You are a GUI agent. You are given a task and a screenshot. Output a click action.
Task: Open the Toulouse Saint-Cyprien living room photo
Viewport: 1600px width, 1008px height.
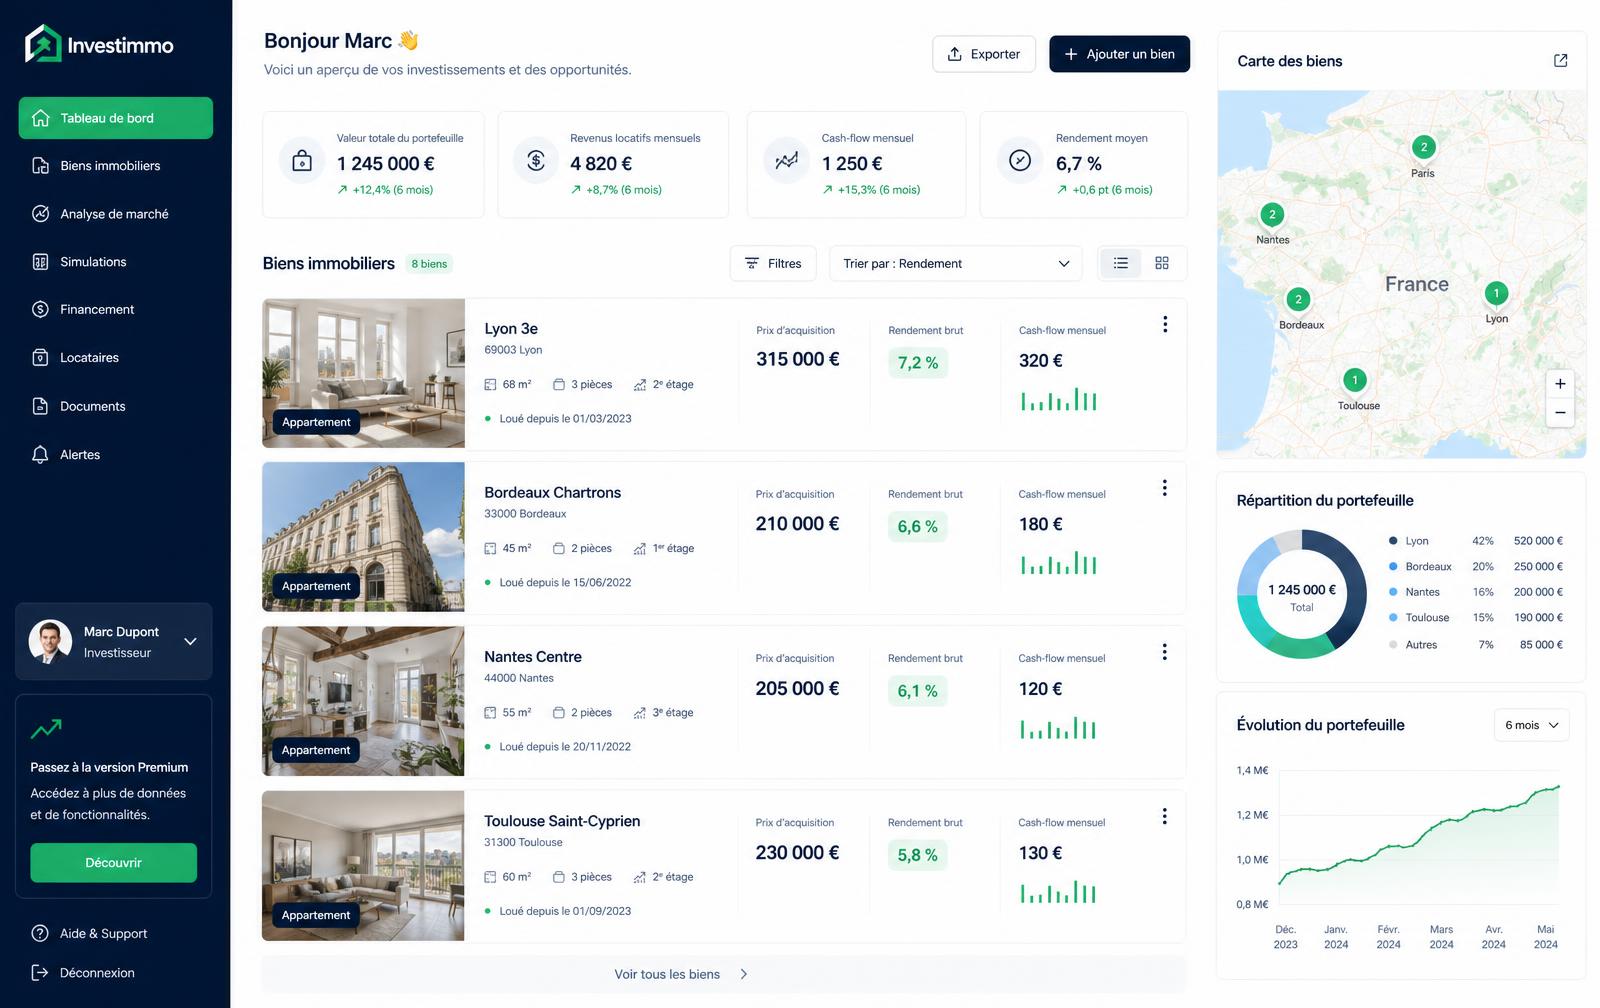tap(364, 866)
